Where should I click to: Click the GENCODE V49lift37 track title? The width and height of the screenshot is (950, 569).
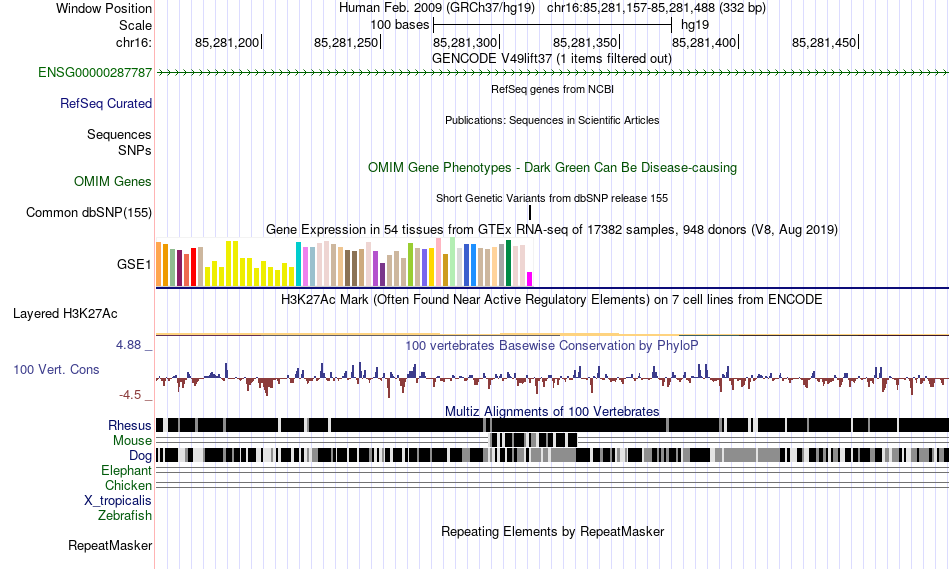click(552, 59)
